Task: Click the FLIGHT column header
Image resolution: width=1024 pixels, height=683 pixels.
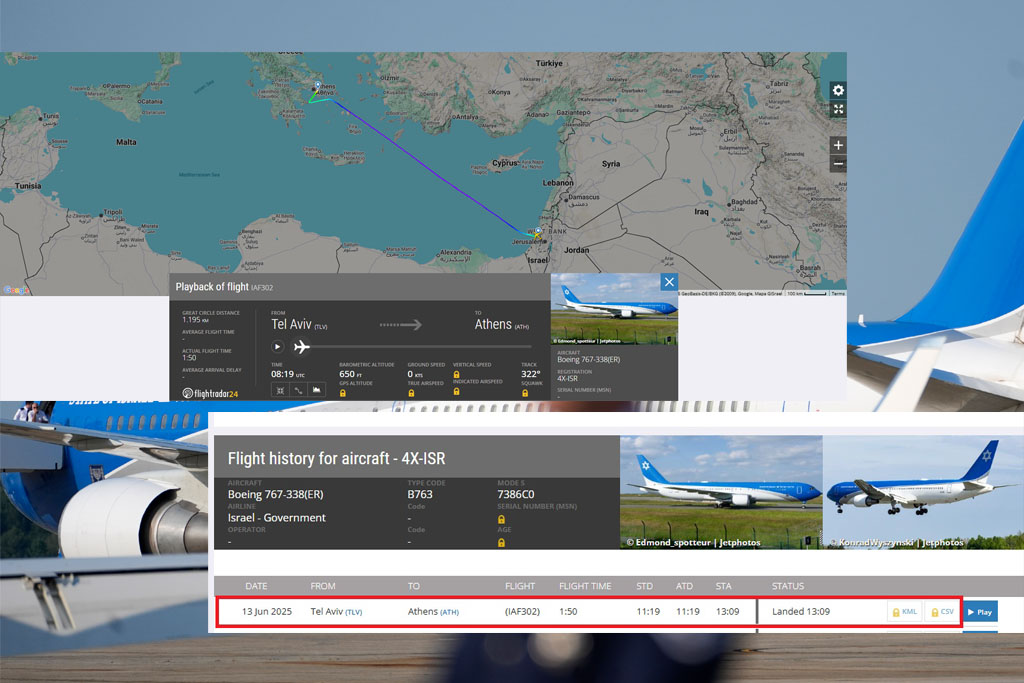Action: pos(520,586)
